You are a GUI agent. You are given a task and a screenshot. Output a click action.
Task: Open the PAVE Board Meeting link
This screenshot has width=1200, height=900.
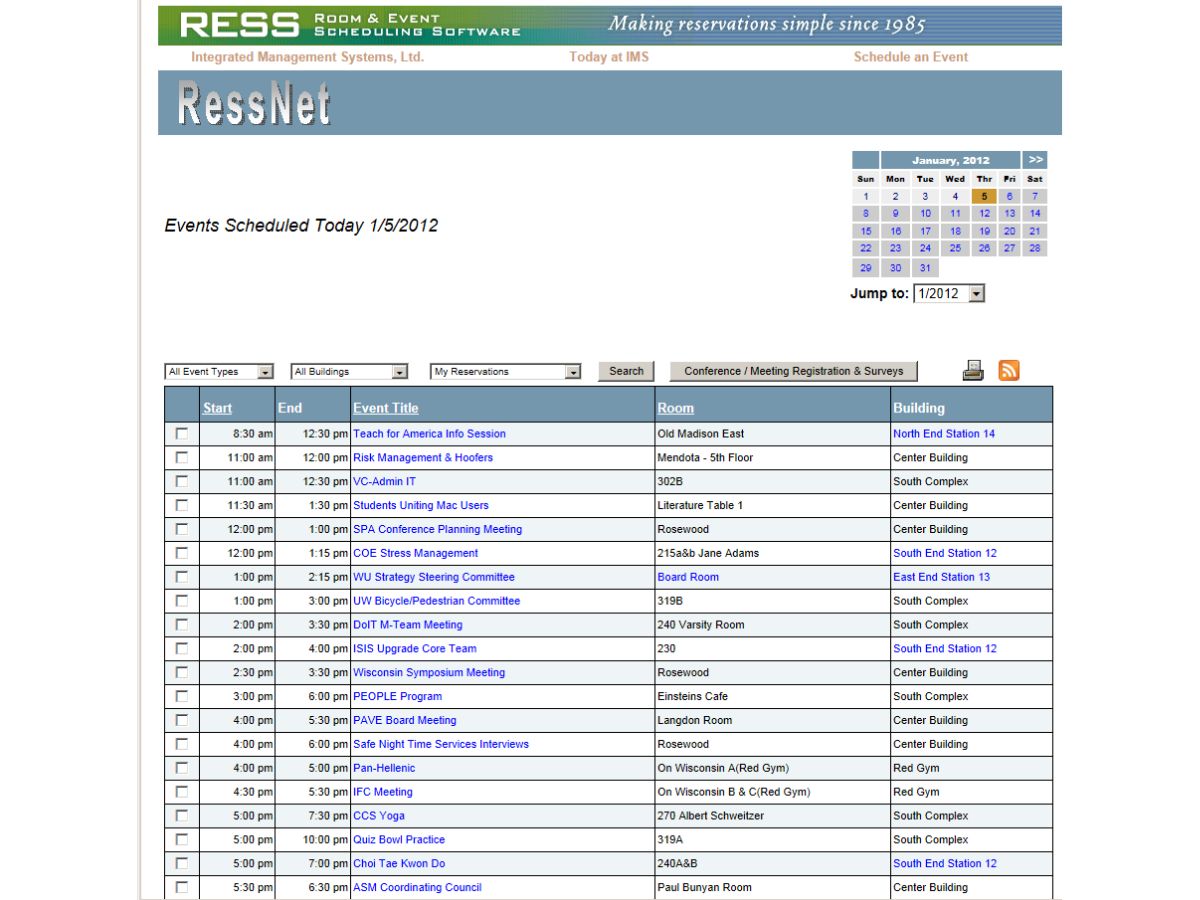point(405,721)
